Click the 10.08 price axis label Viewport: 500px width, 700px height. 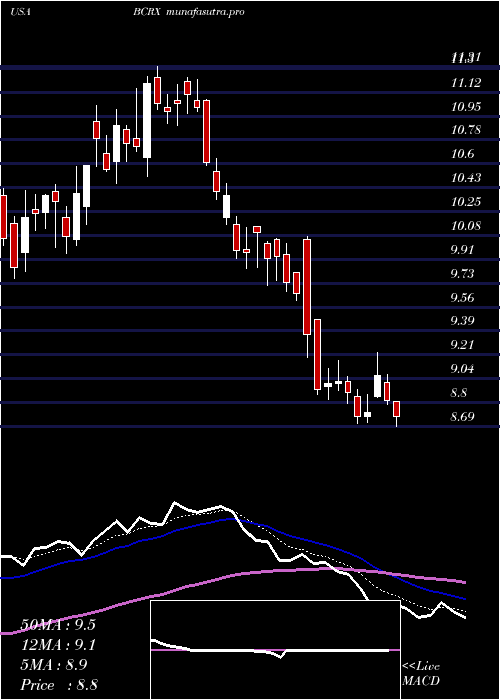466,225
